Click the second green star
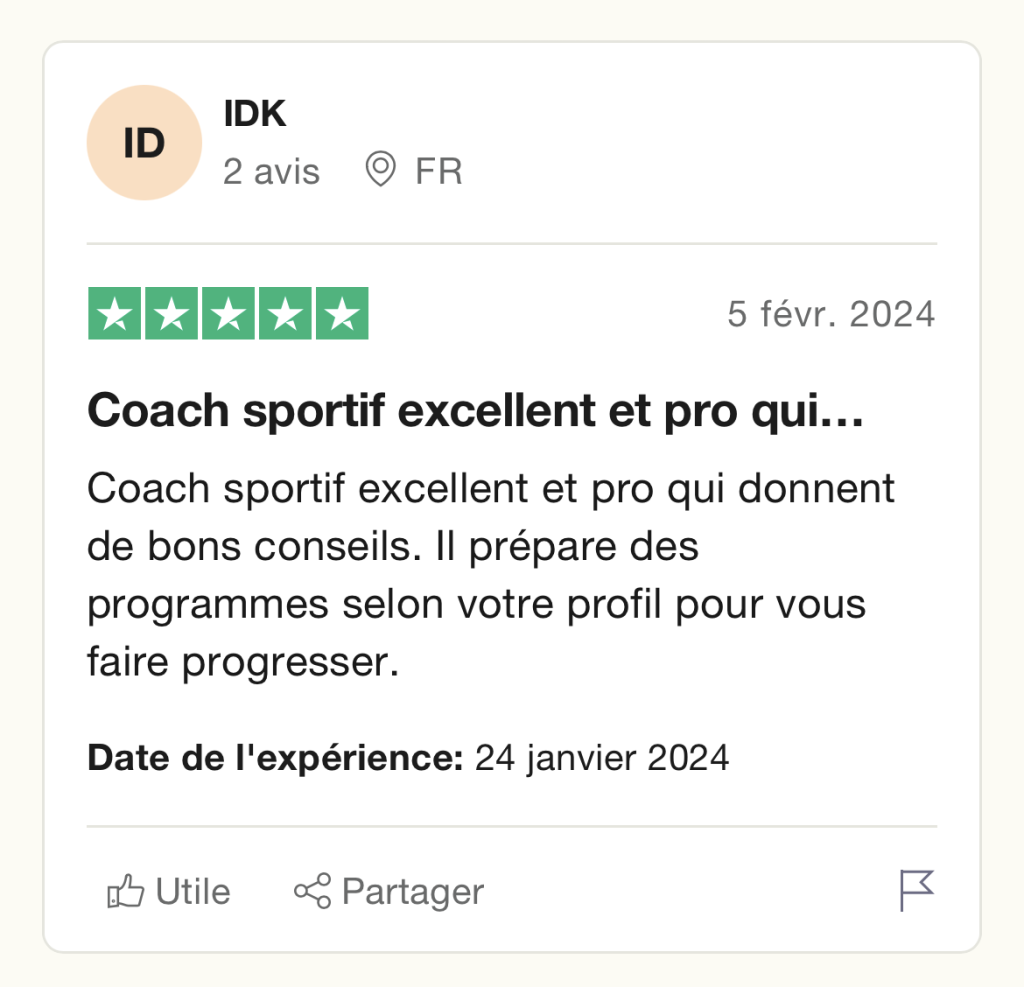1024x987 pixels. [x=171, y=314]
